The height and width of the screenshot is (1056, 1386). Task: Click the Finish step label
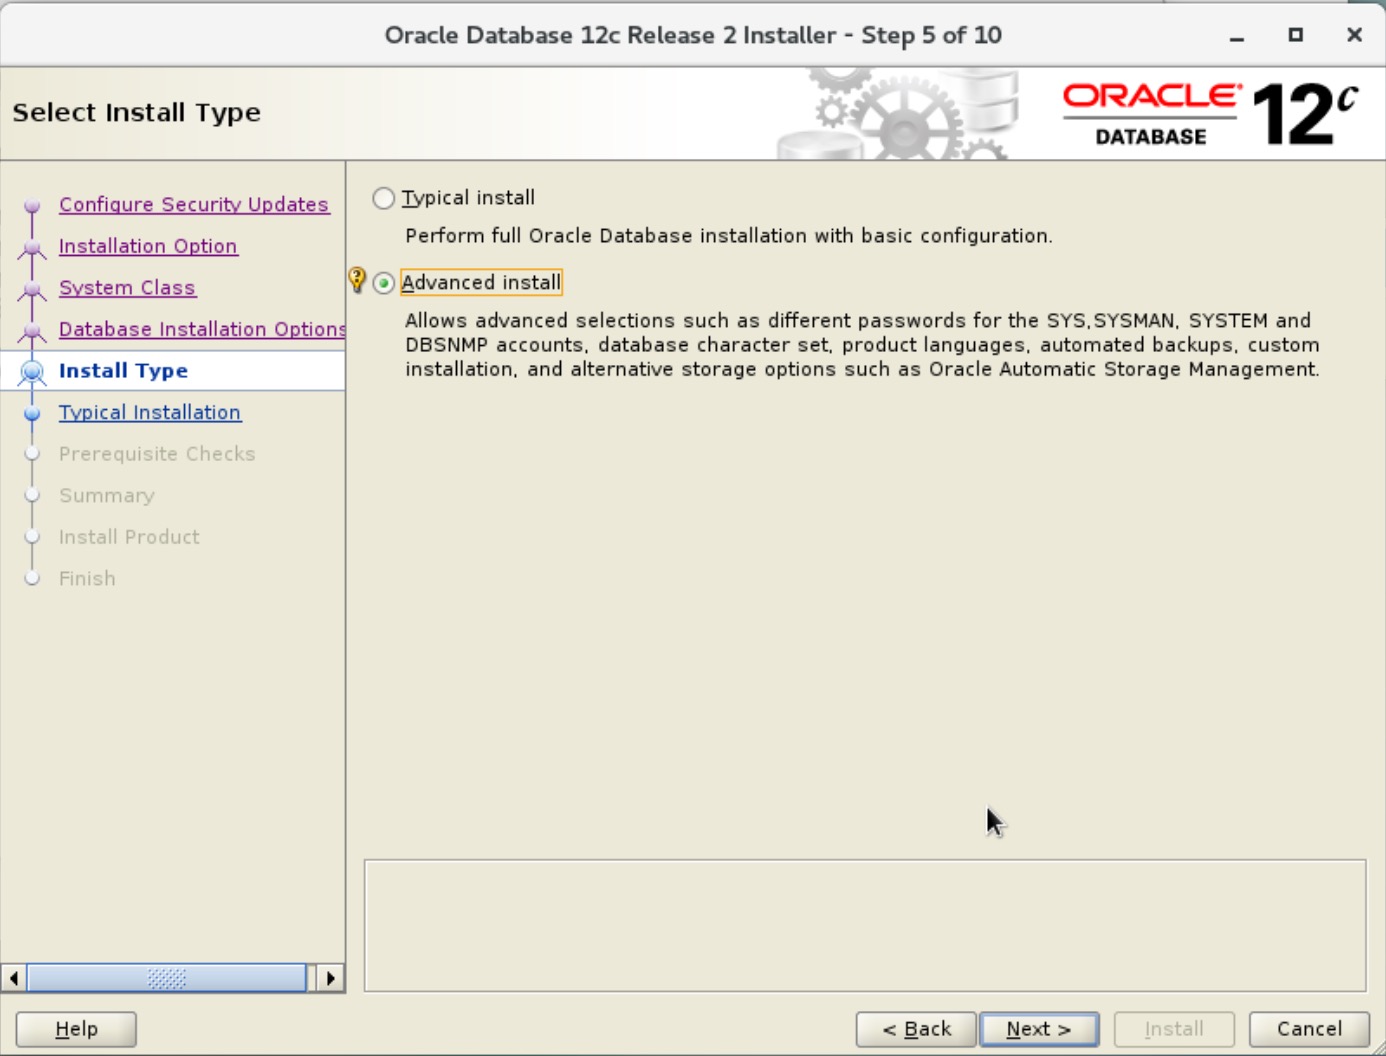click(x=87, y=579)
